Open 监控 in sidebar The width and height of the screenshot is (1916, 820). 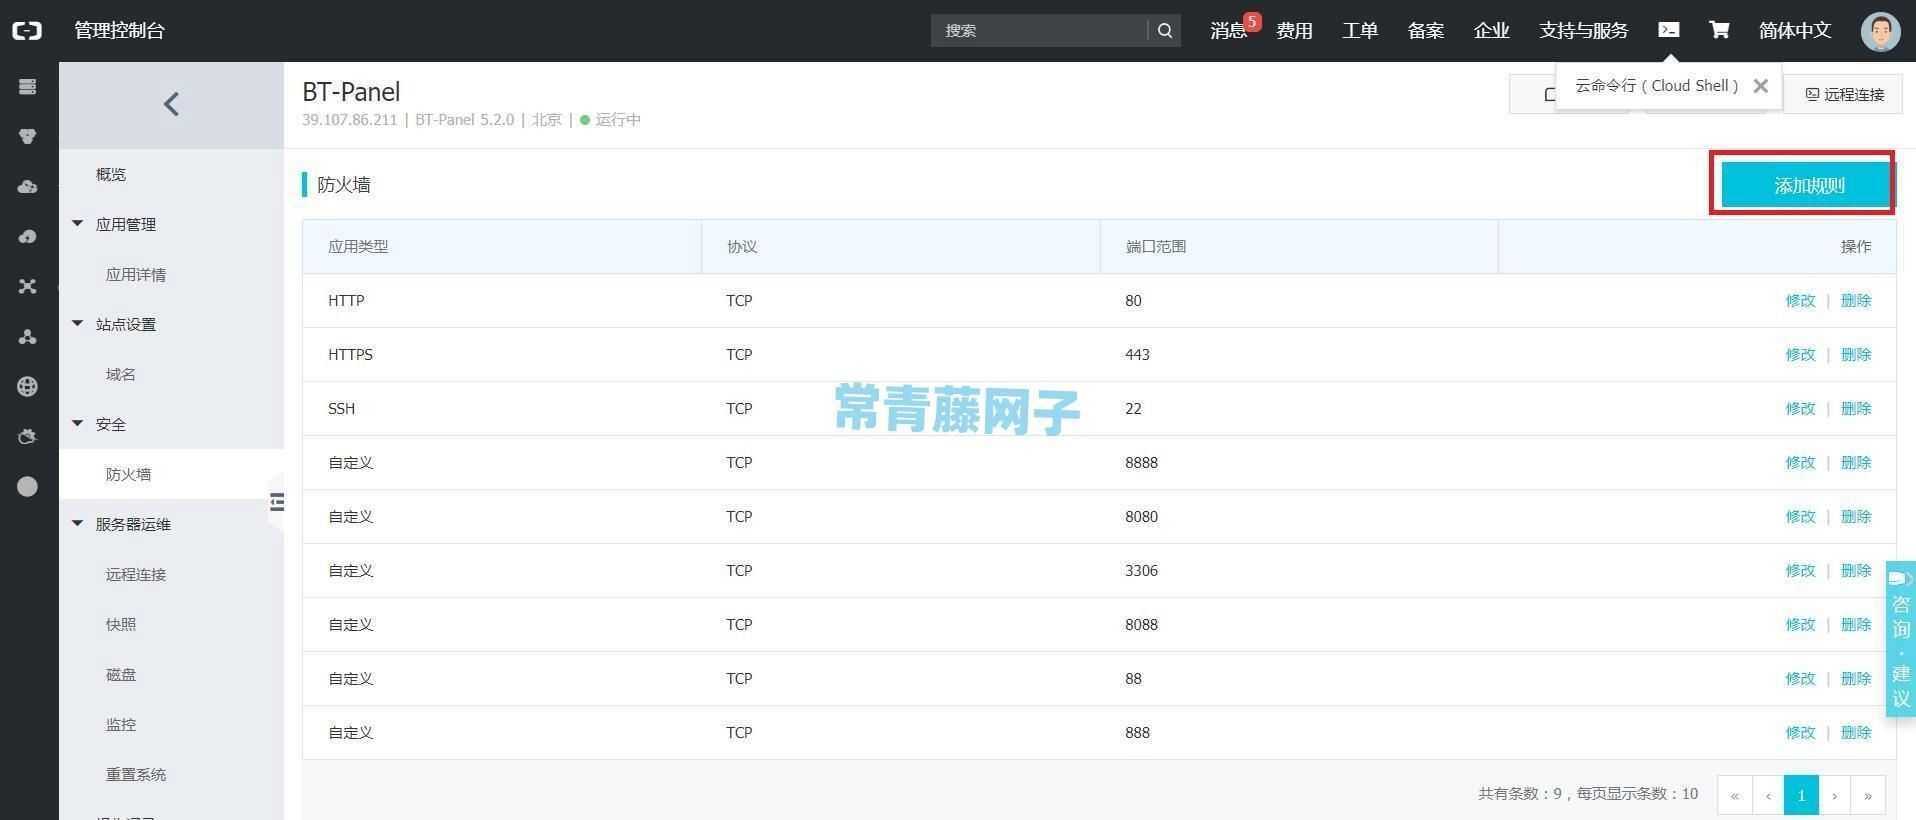pyautogui.click(x=121, y=724)
